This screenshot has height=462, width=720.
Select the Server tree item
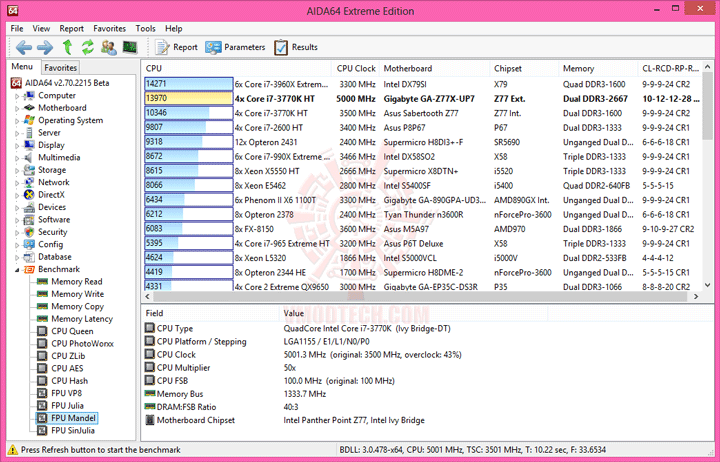coord(43,133)
